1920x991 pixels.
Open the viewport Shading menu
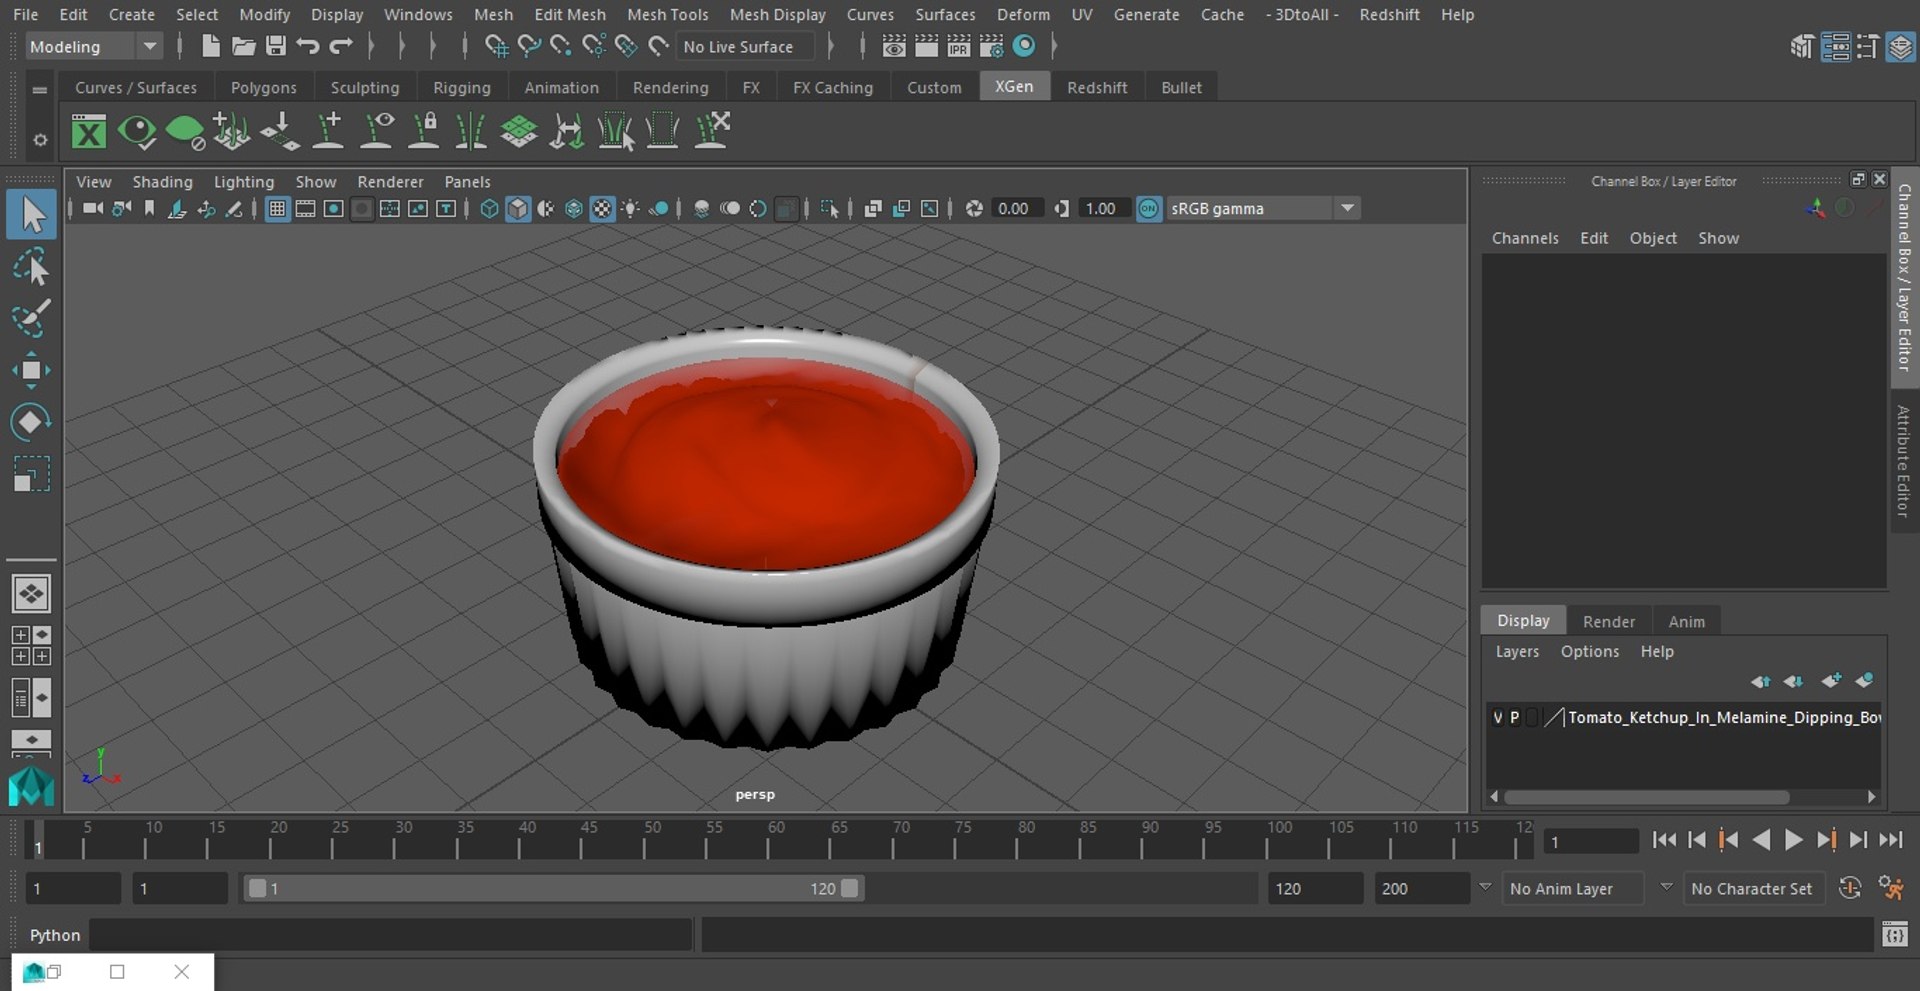click(x=162, y=182)
